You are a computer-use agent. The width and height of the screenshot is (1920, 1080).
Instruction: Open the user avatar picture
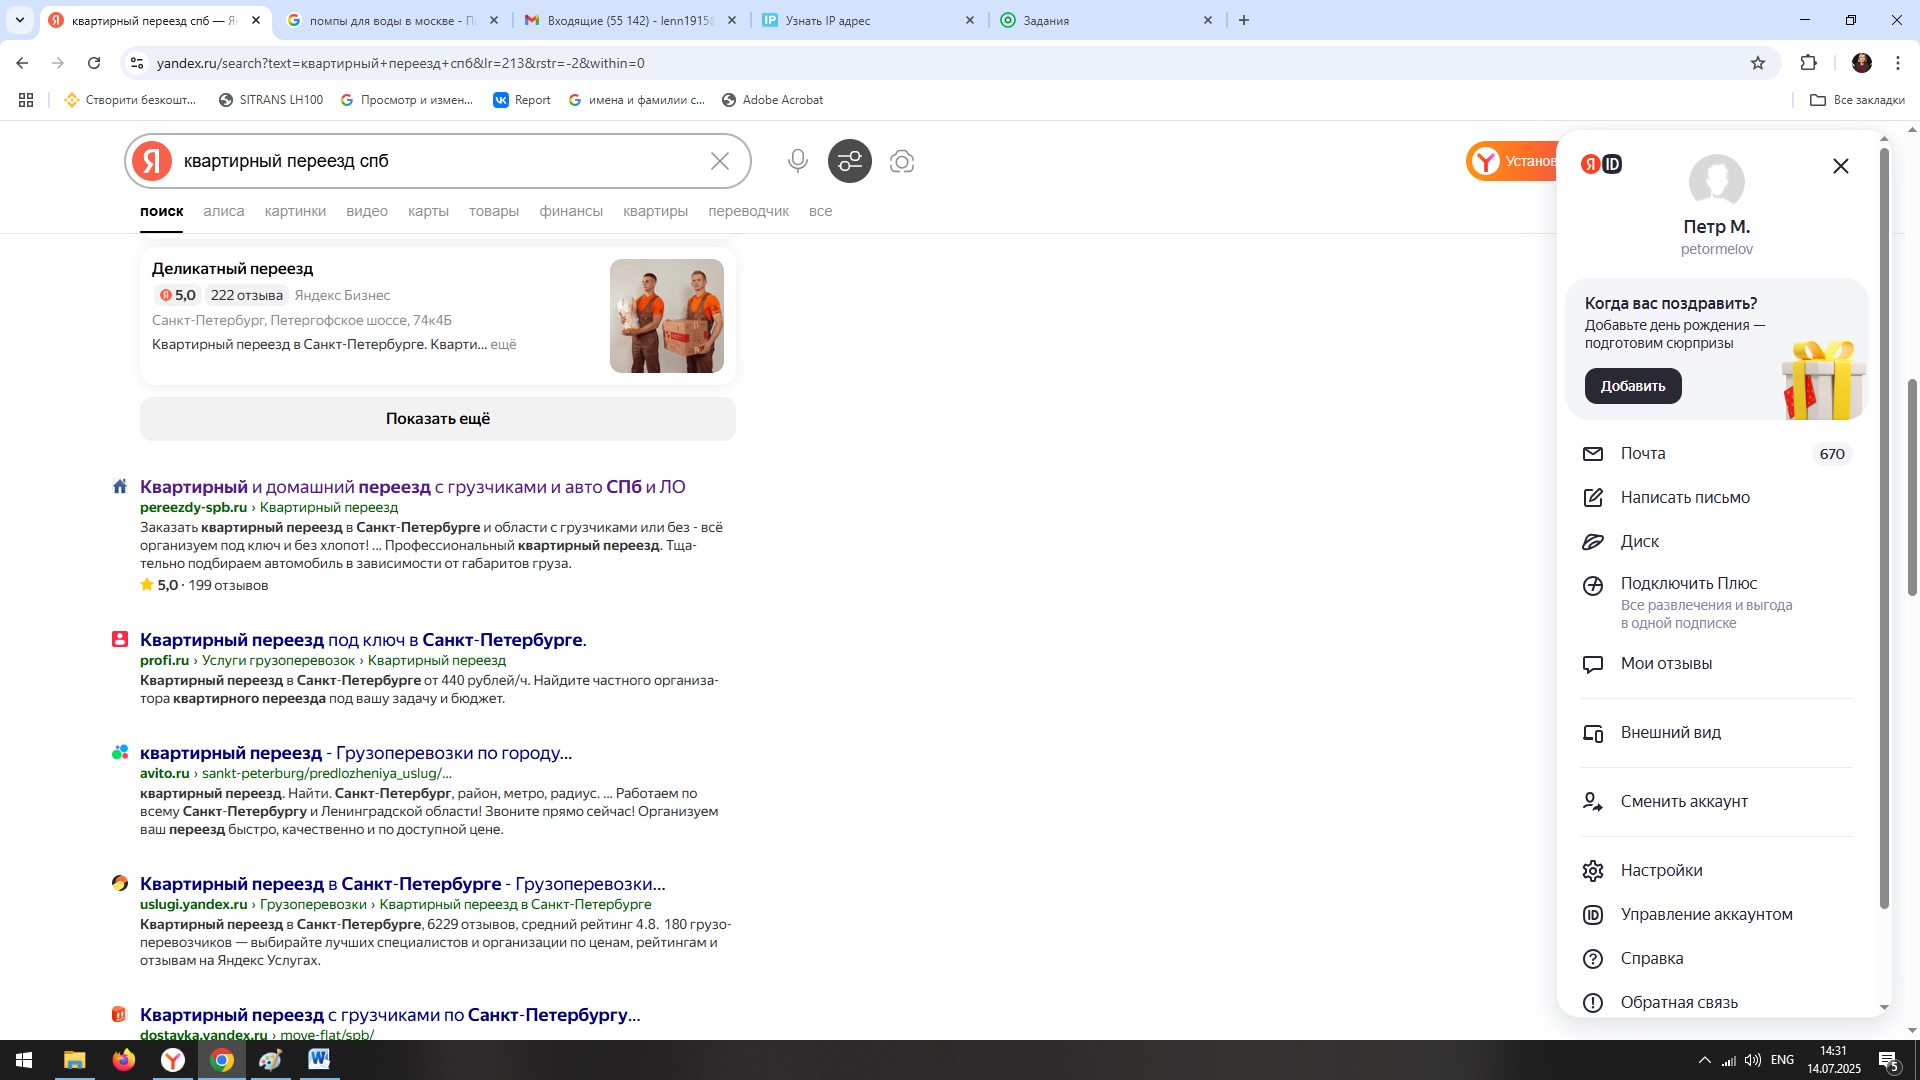tap(1717, 182)
